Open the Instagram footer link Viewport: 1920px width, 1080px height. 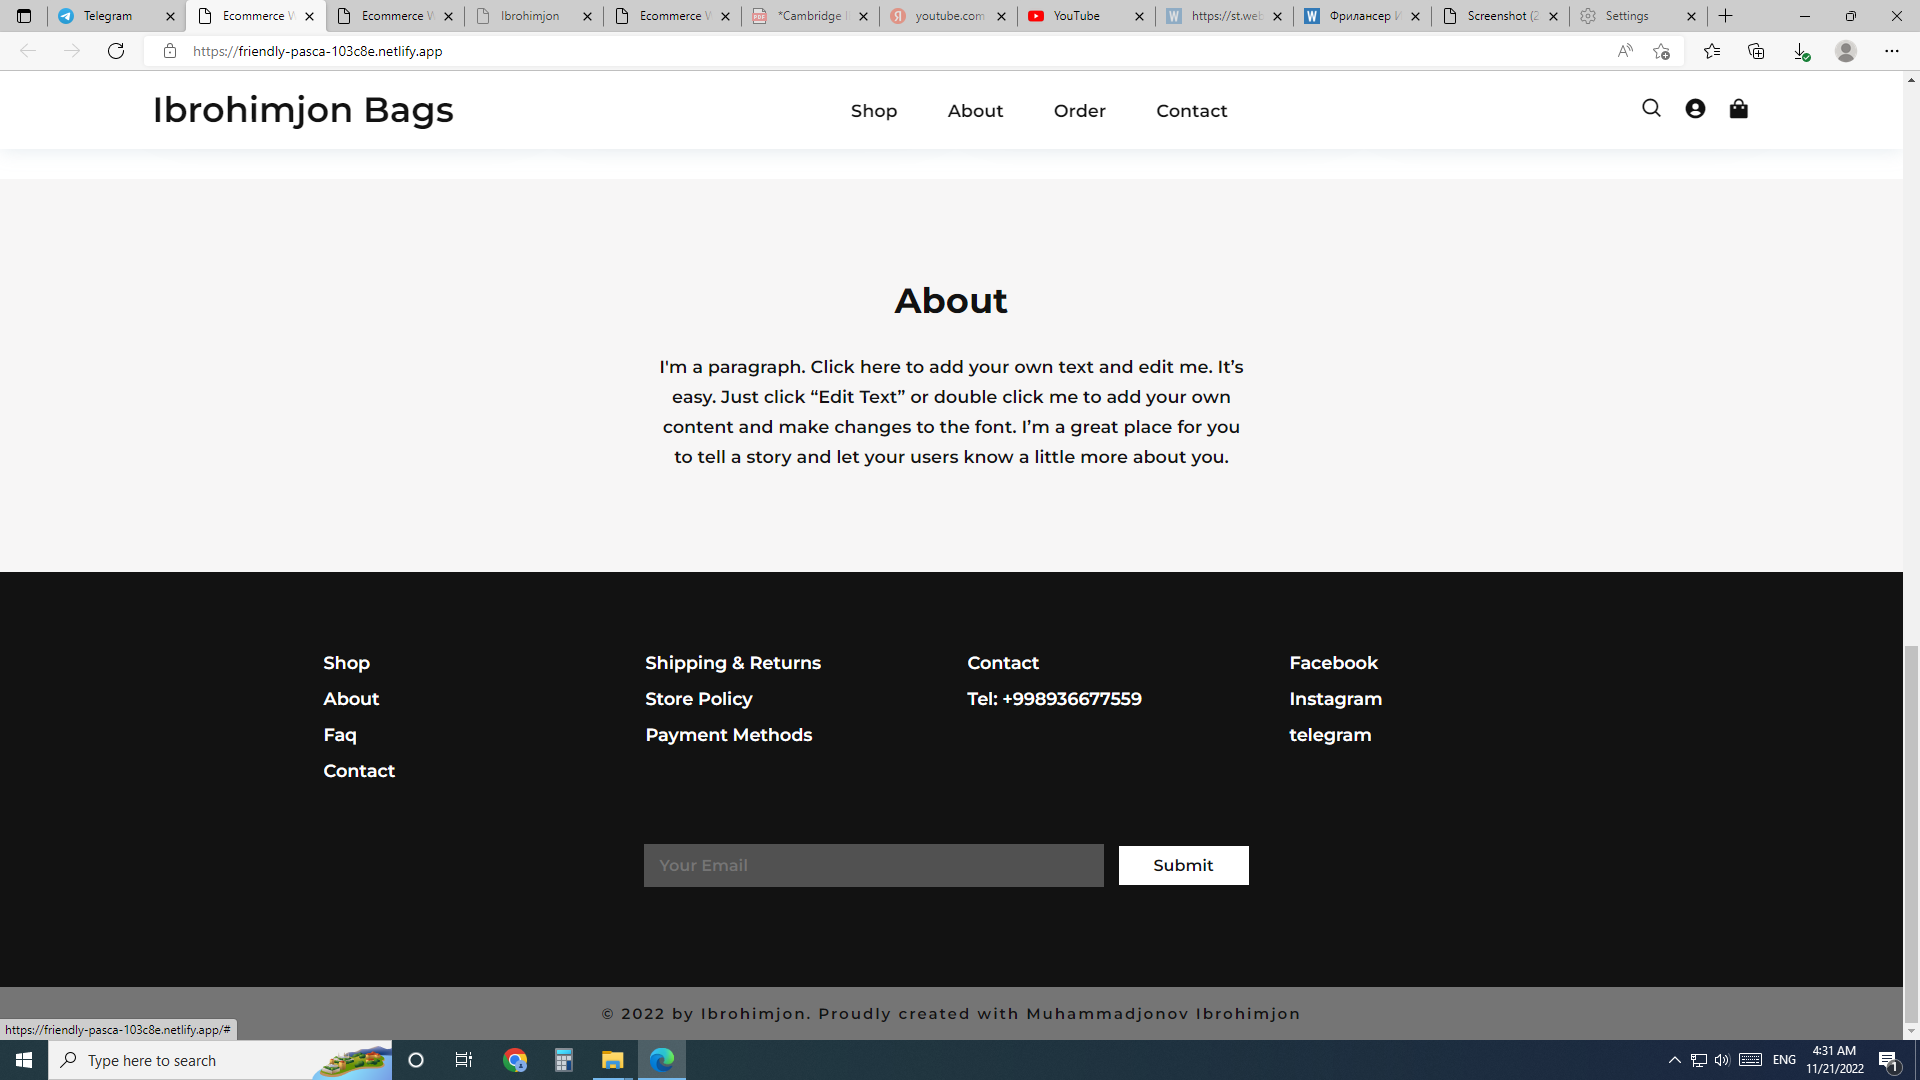(1335, 699)
